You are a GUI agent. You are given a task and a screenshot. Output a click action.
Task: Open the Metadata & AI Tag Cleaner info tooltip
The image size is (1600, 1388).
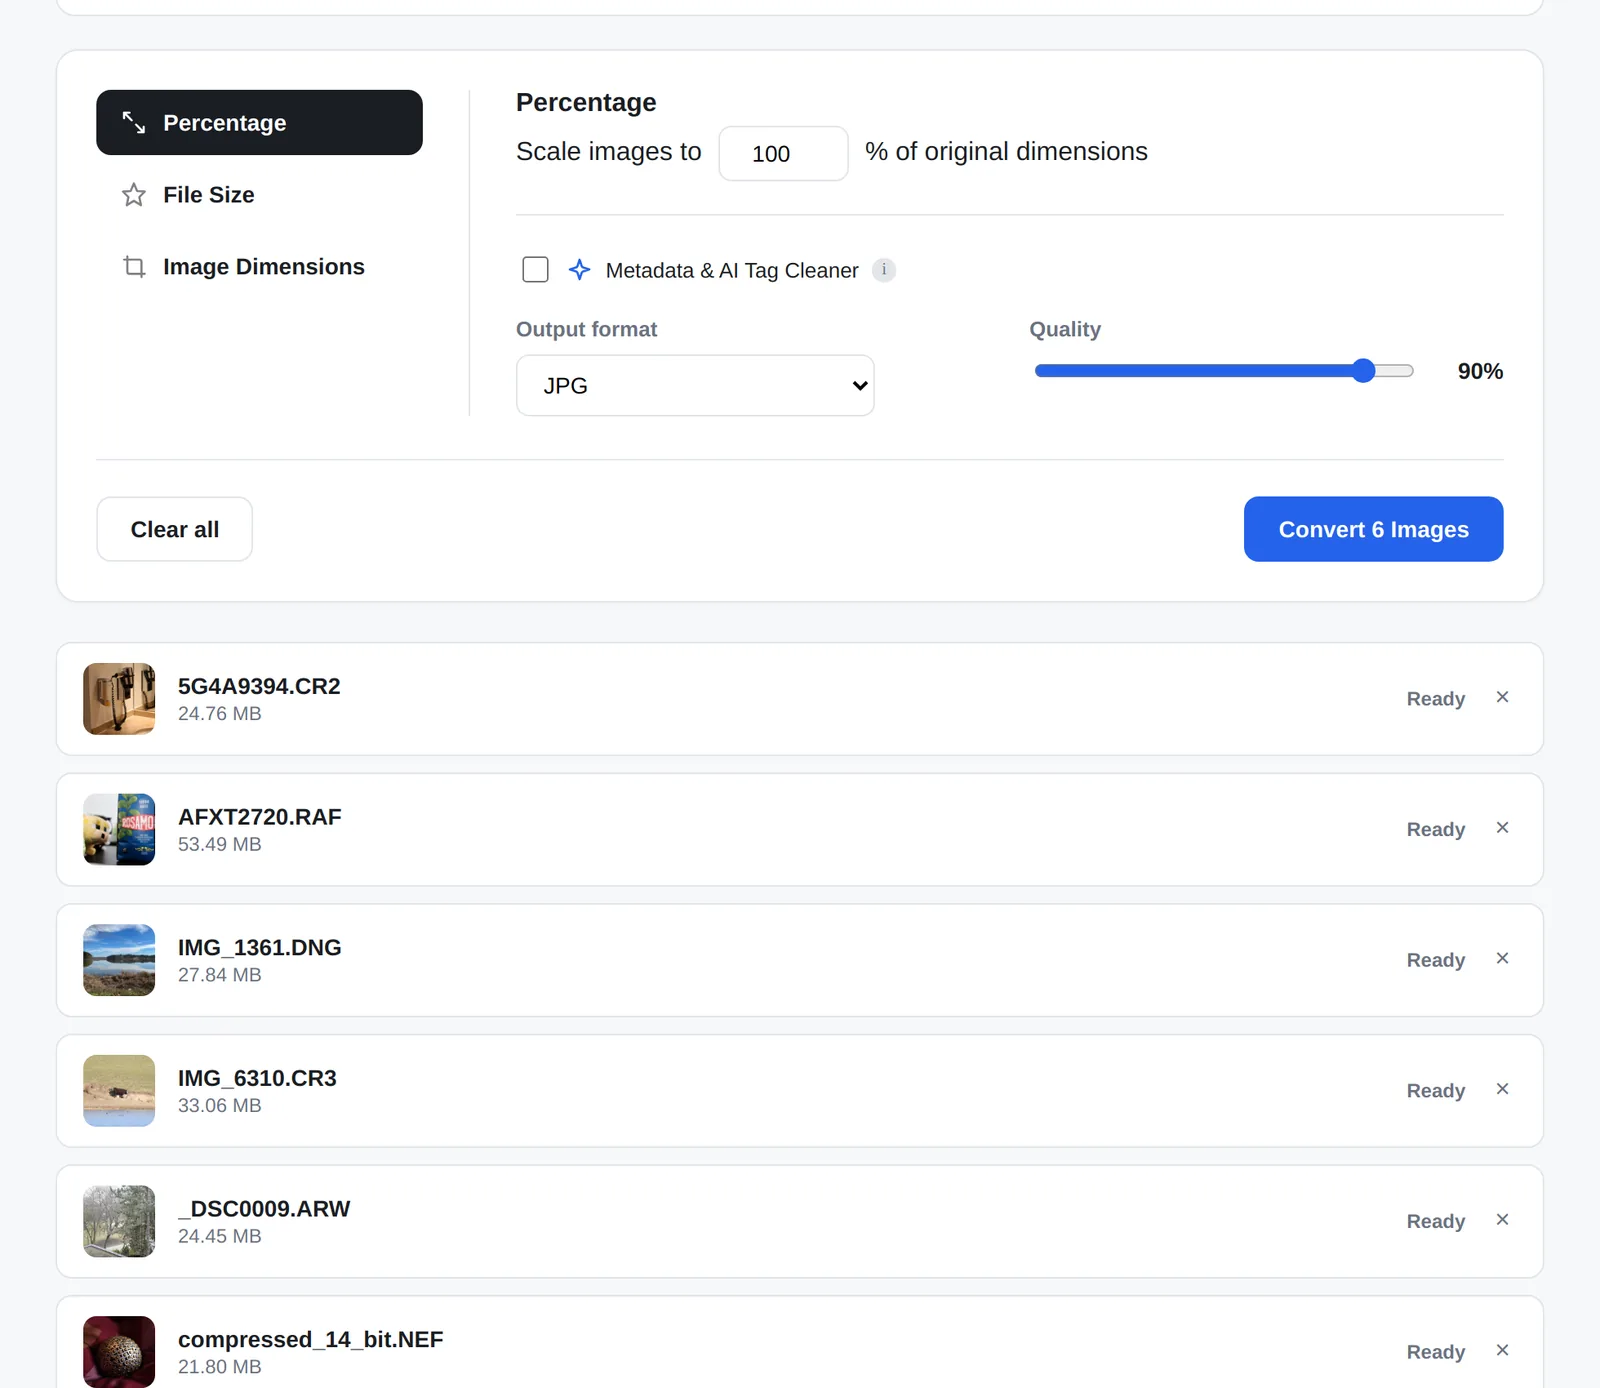pos(884,270)
